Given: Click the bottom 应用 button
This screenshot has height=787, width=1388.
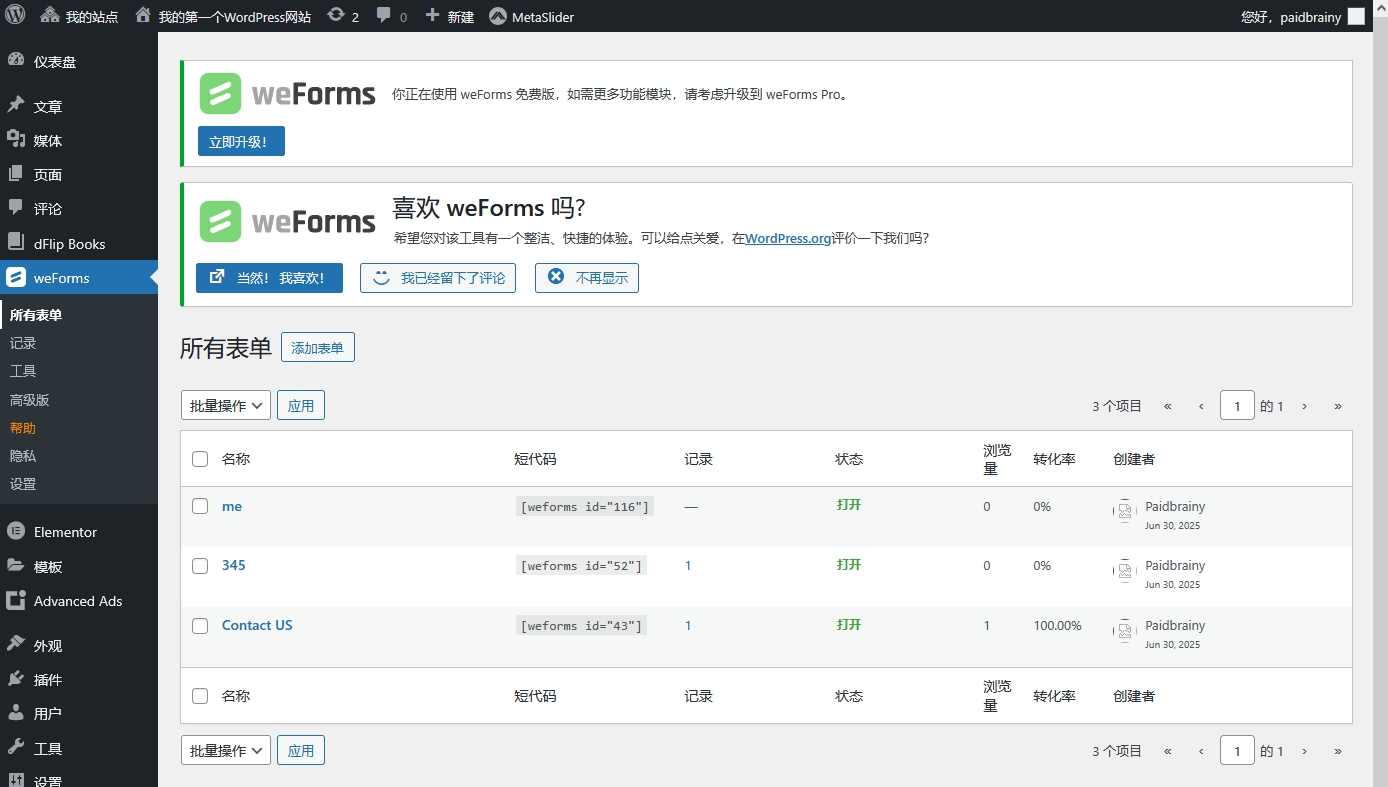Looking at the screenshot, I should pyautogui.click(x=301, y=750).
